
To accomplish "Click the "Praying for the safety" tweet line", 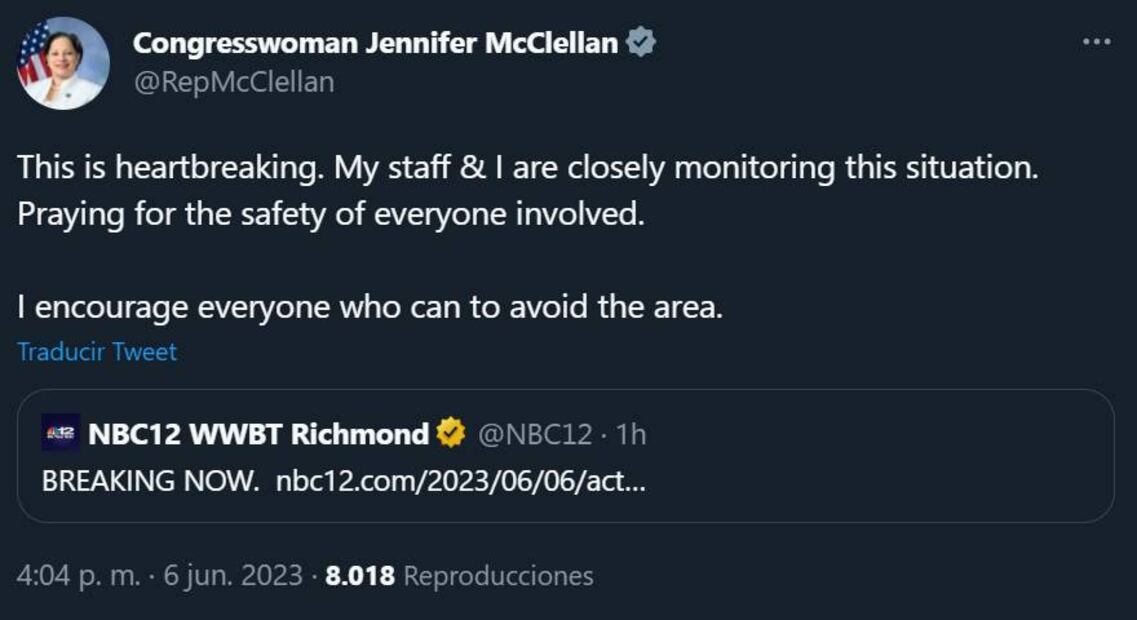I will pyautogui.click(x=330, y=214).
